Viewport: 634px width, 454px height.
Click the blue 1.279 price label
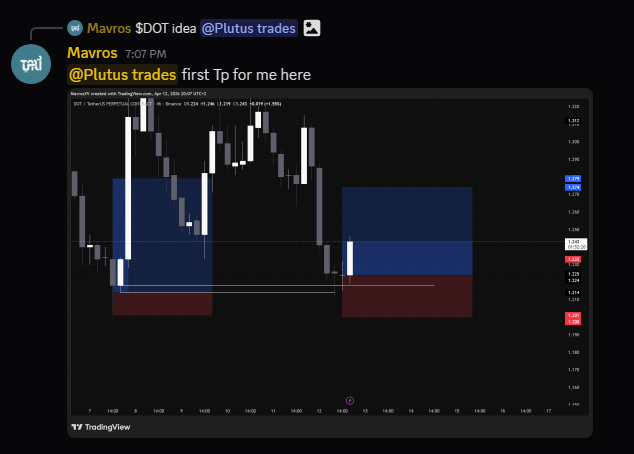click(573, 180)
